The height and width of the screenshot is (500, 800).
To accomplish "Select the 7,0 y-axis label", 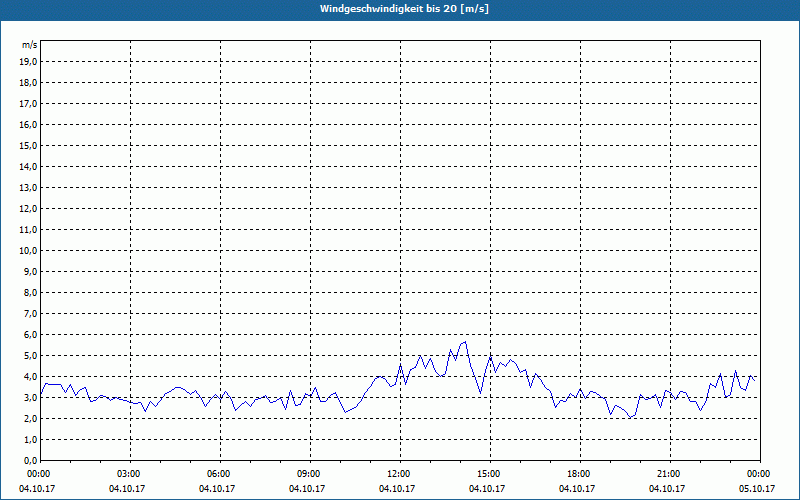I will pos(30,313).
